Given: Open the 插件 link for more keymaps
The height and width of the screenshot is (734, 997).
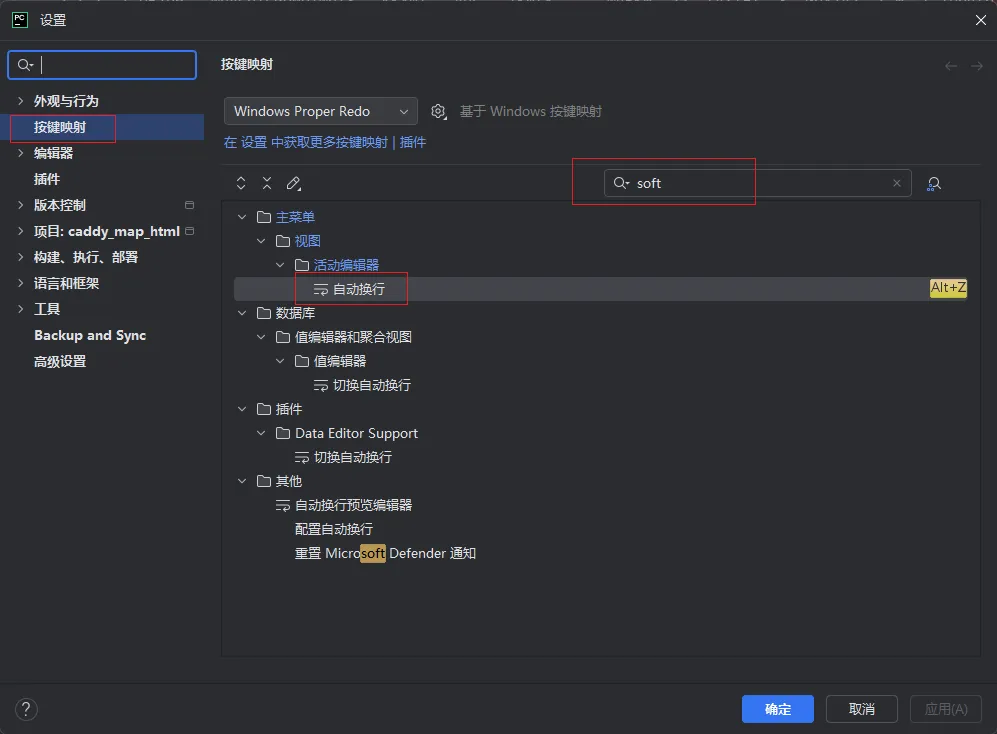Looking at the screenshot, I should tap(413, 142).
